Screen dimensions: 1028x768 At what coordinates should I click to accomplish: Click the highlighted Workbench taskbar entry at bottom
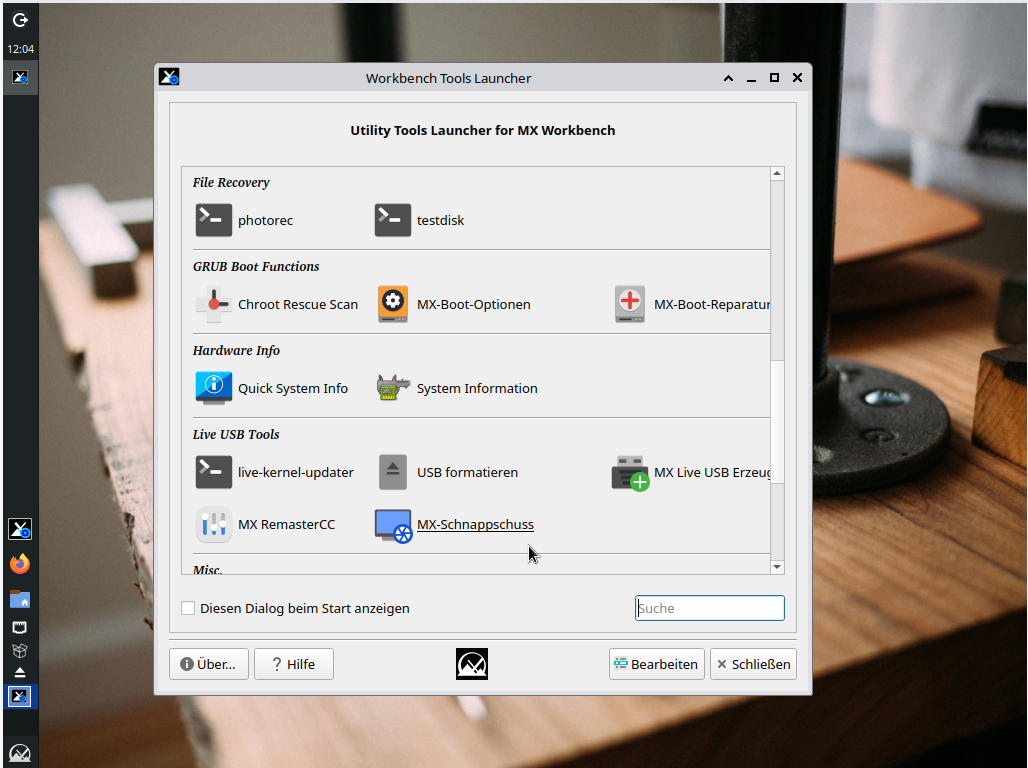[x=20, y=697]
